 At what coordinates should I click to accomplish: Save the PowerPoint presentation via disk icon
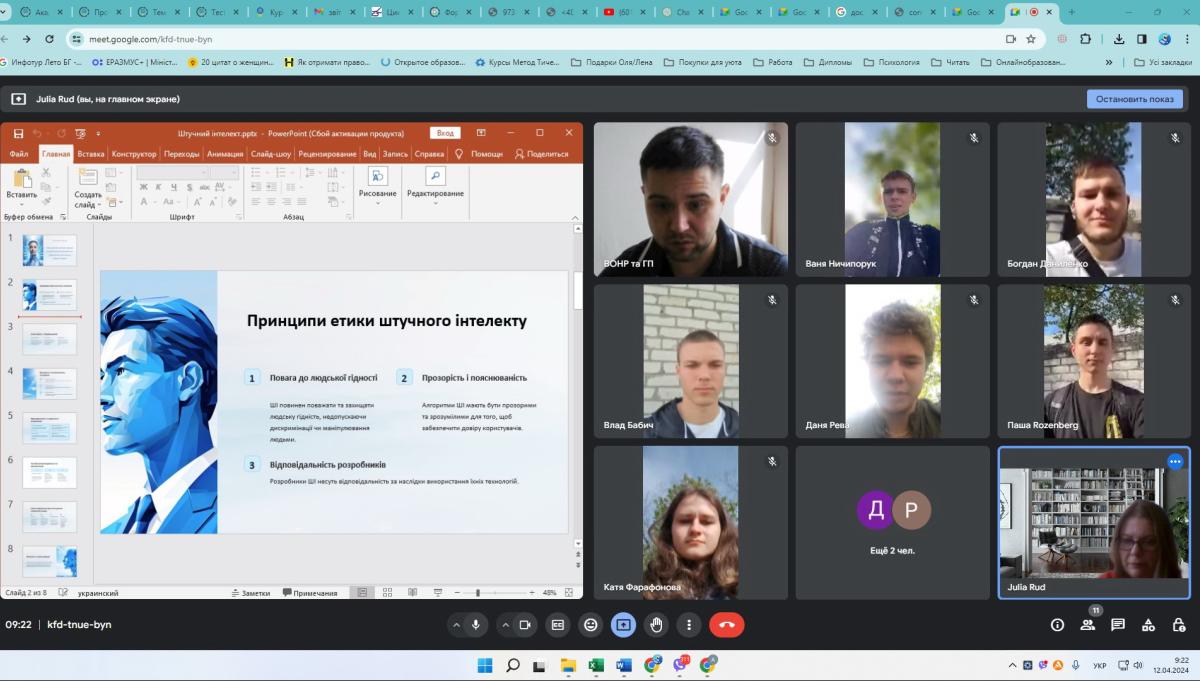18,133
